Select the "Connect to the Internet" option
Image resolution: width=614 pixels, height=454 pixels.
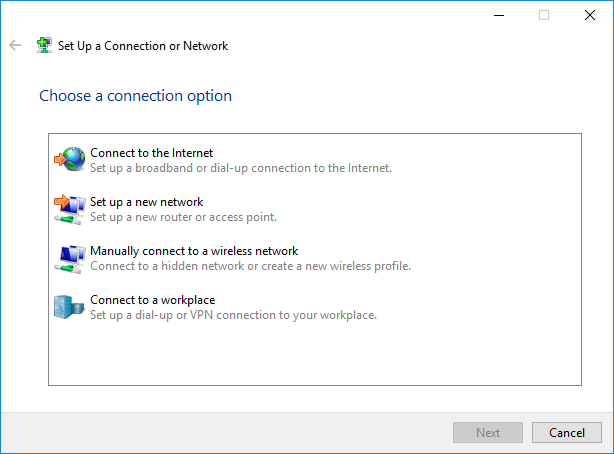pos(151,153)
